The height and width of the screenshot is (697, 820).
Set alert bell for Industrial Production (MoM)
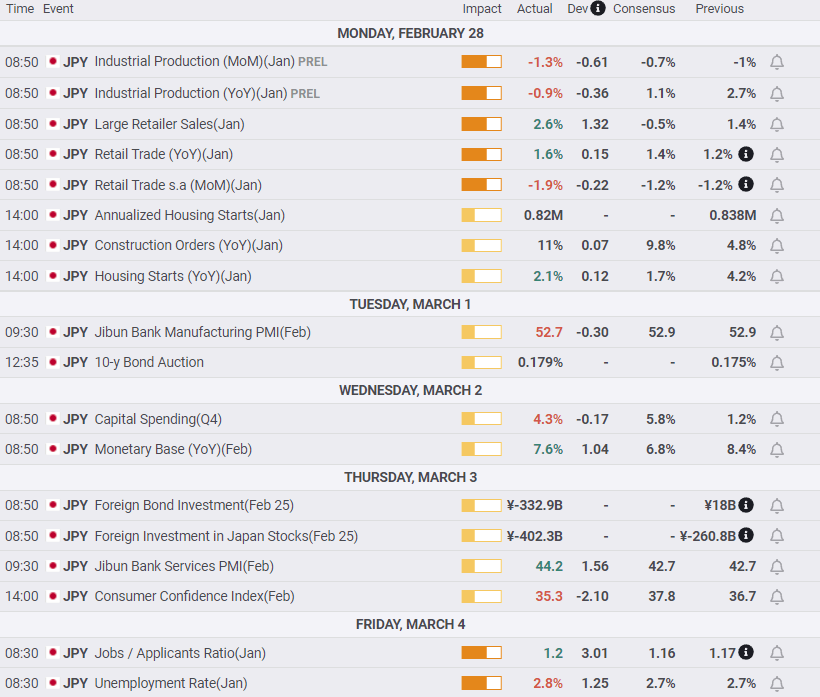[x=777, y=62]
